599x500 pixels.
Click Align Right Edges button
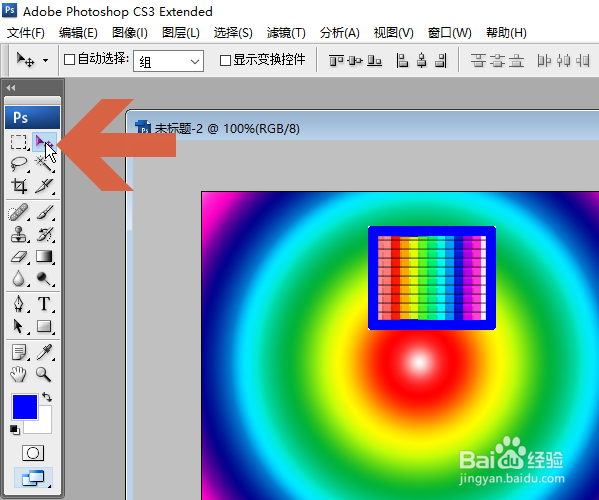441,60
